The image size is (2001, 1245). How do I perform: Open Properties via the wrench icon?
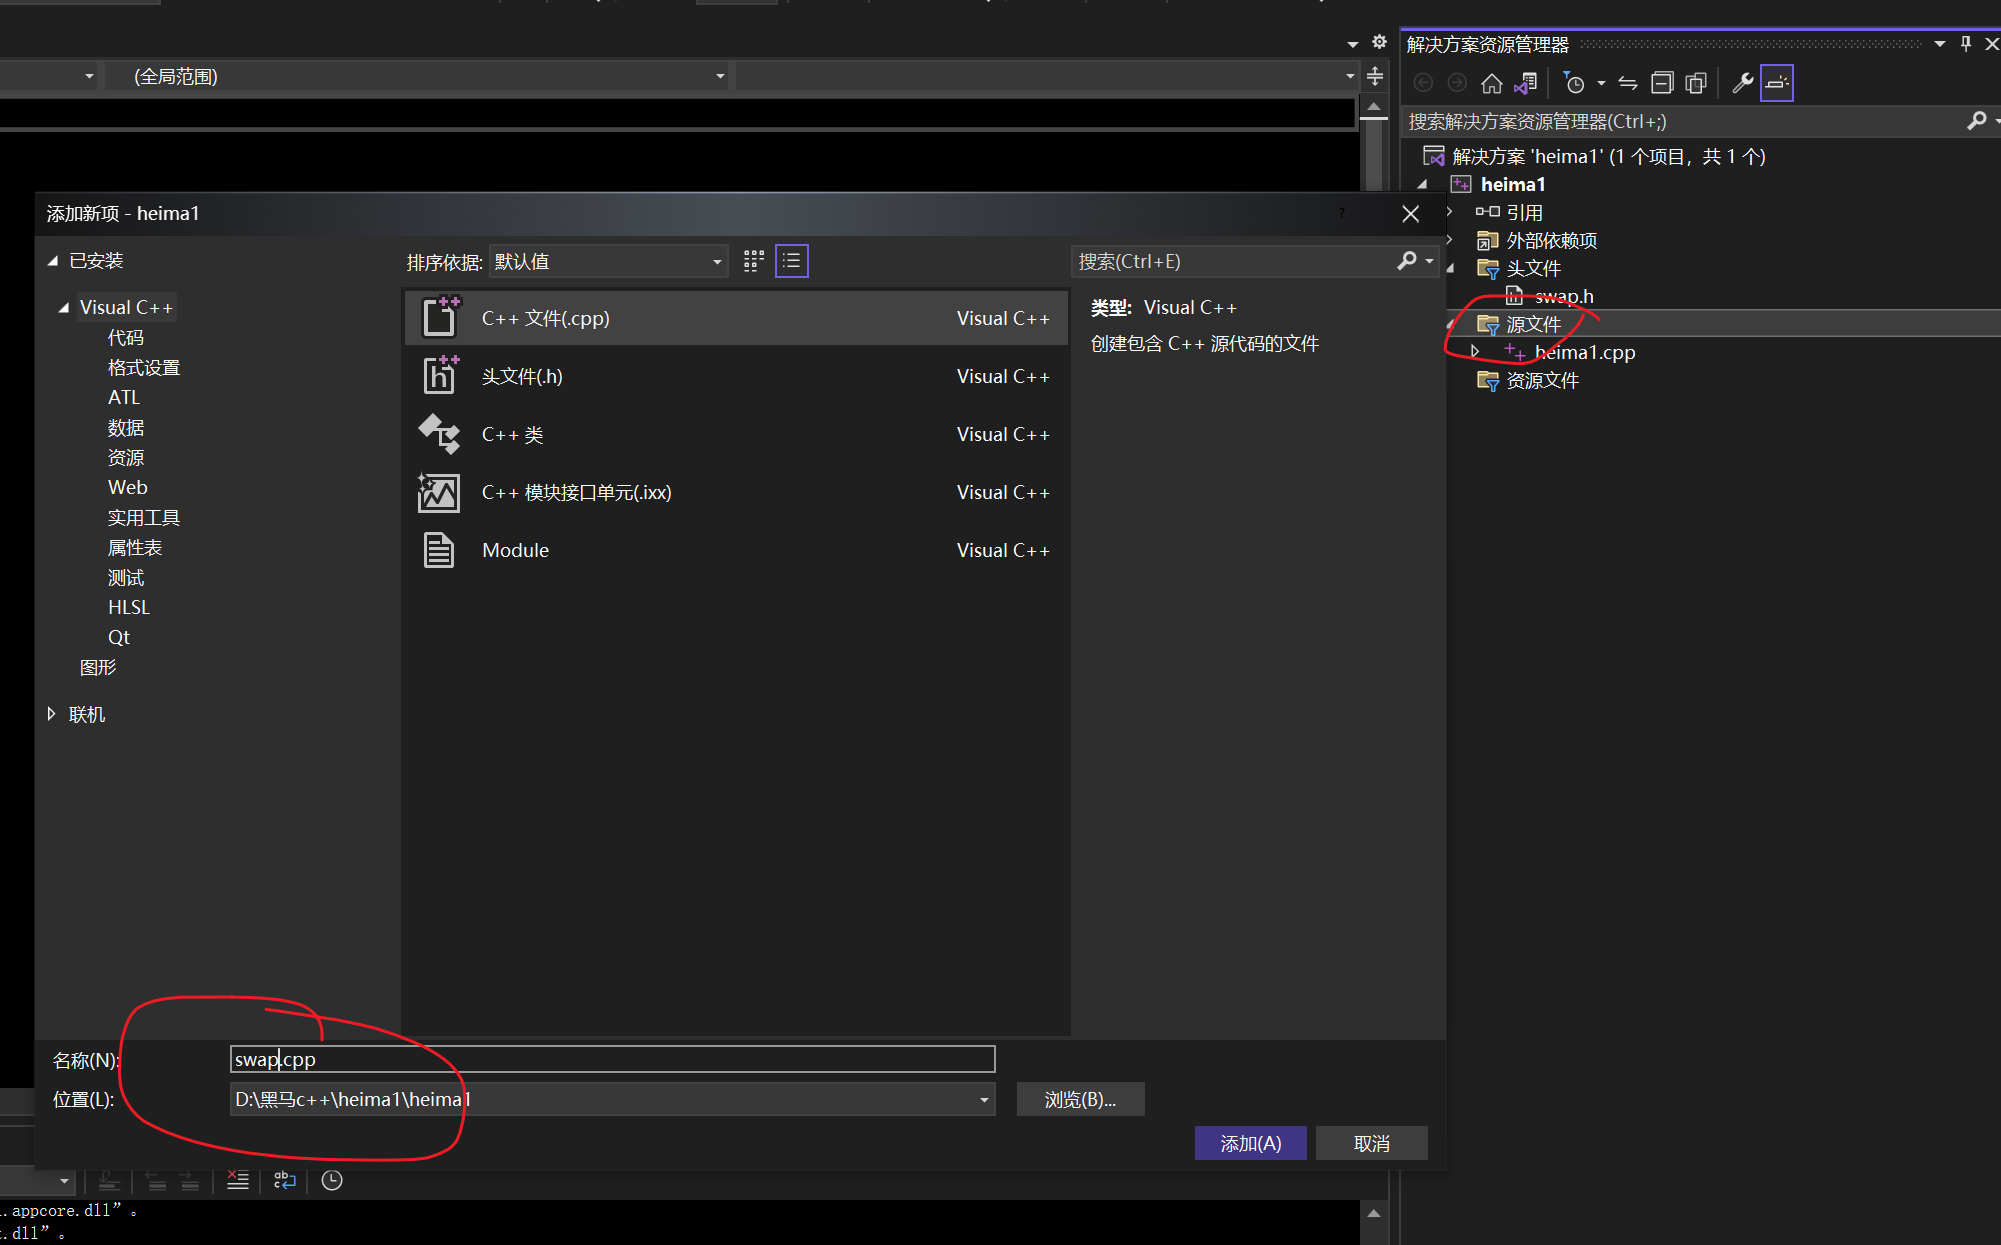pos(1742,83)
